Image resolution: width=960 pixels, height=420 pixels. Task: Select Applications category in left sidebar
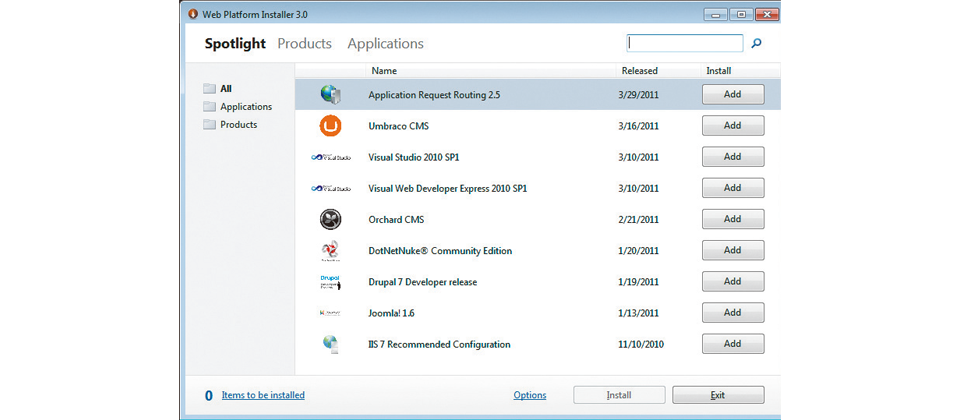tap(246, 107)
